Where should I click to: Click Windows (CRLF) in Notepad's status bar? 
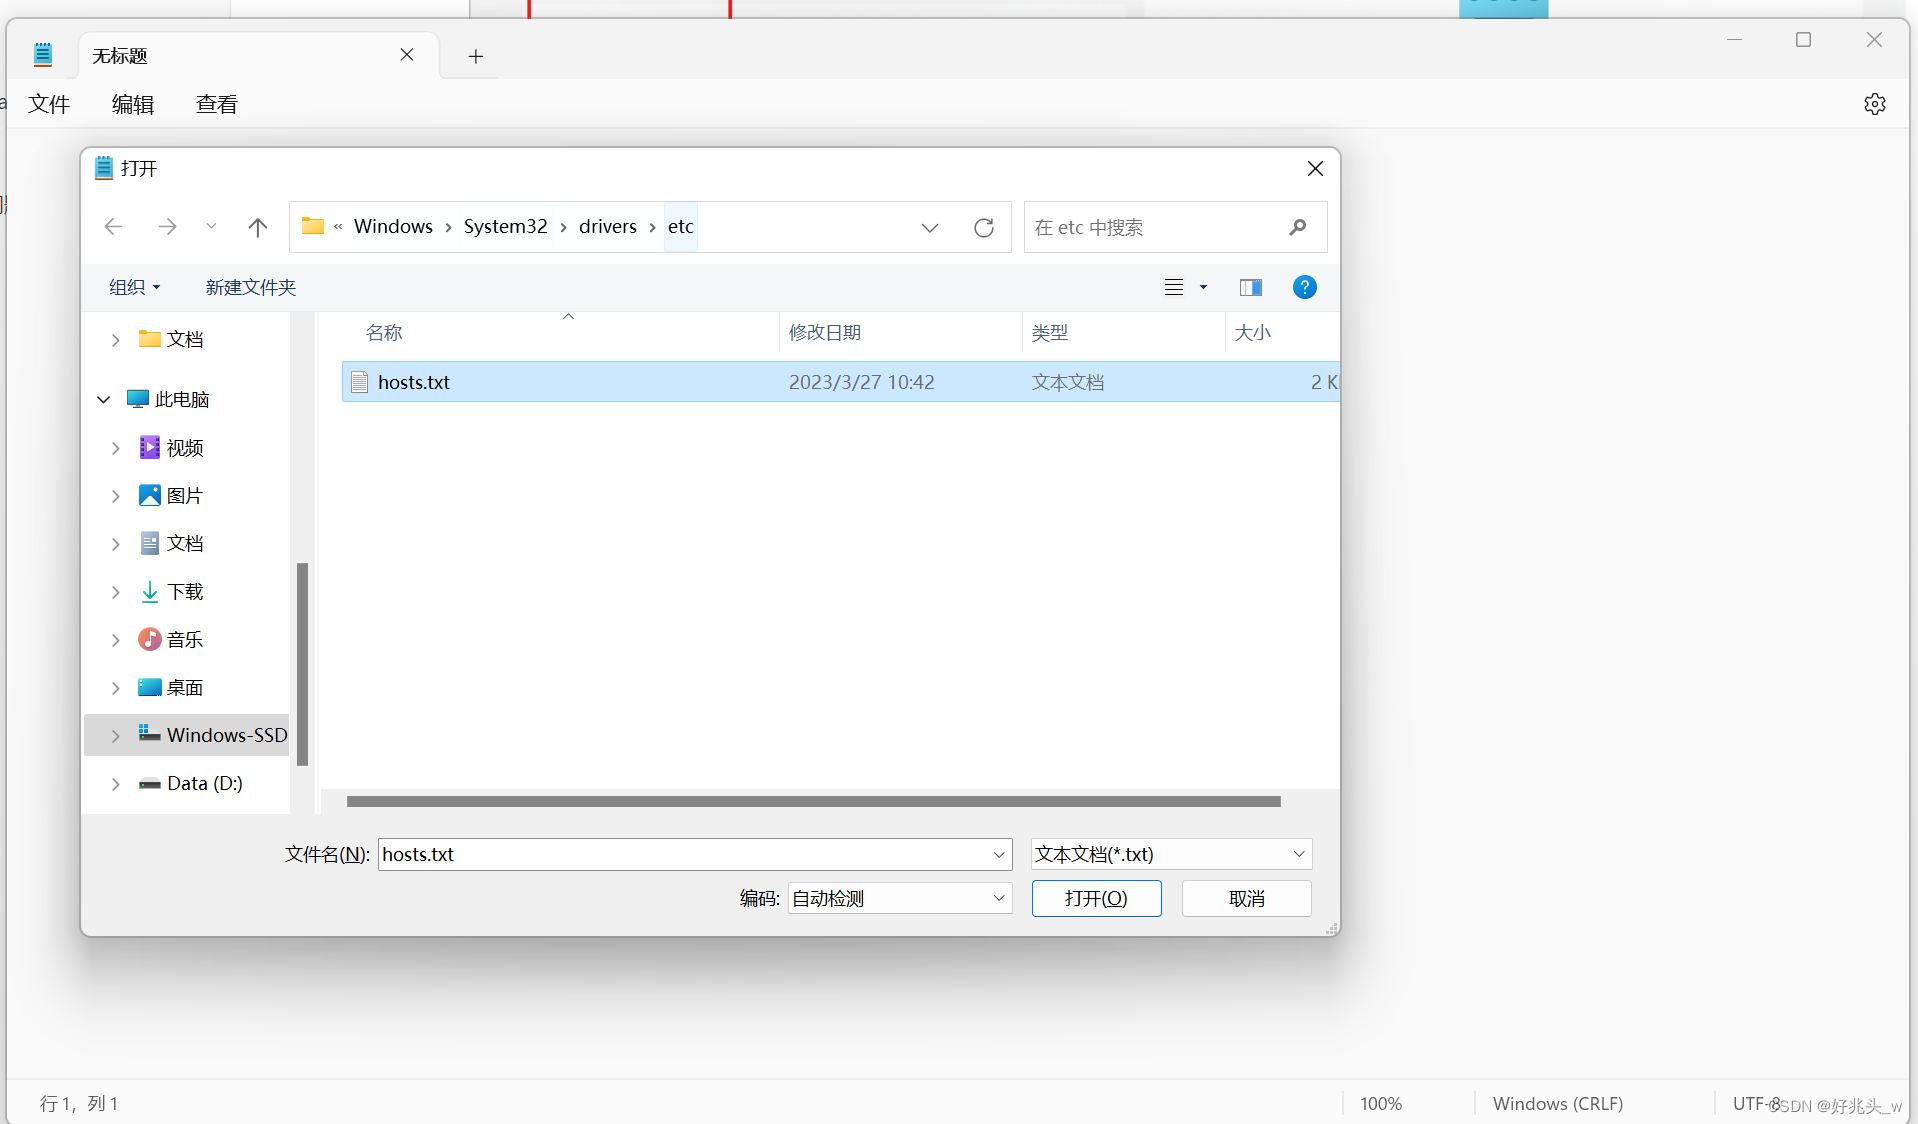point(1558,1103)
